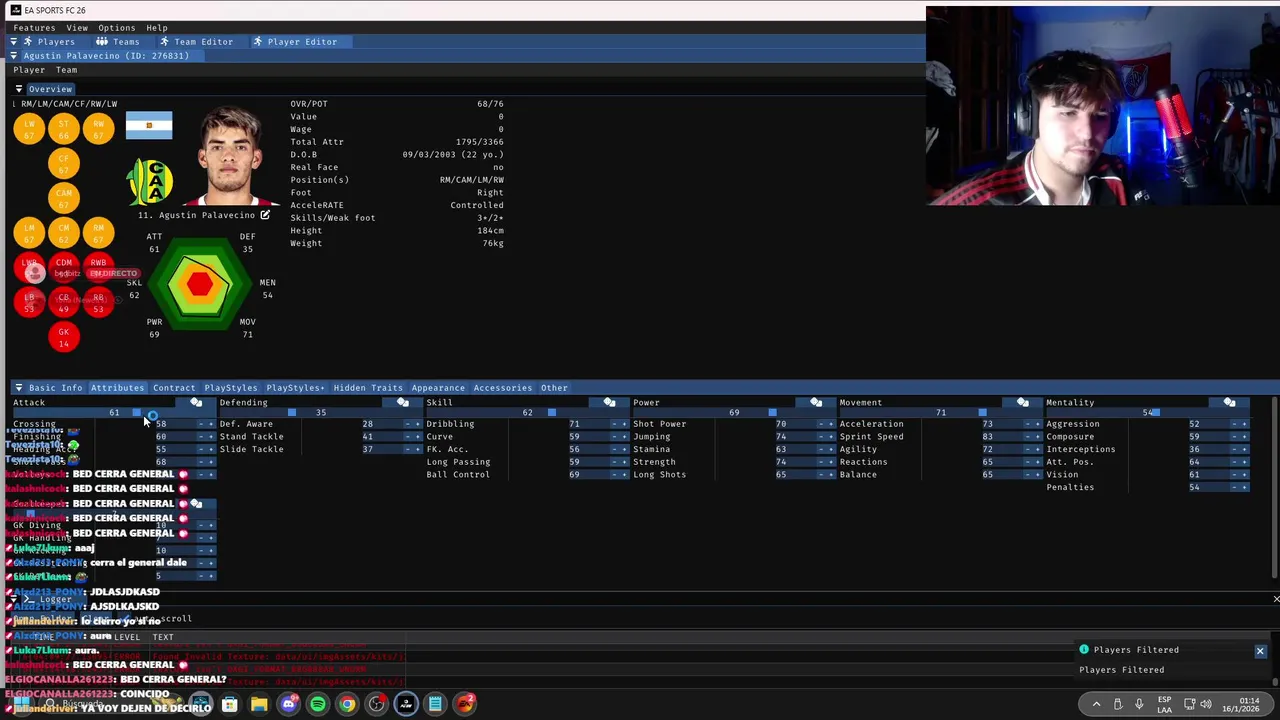This screenshot has width=1280, height=720.
Task: Randomize Mentality attributes with dice icon
Action: tap(1230, 403)
